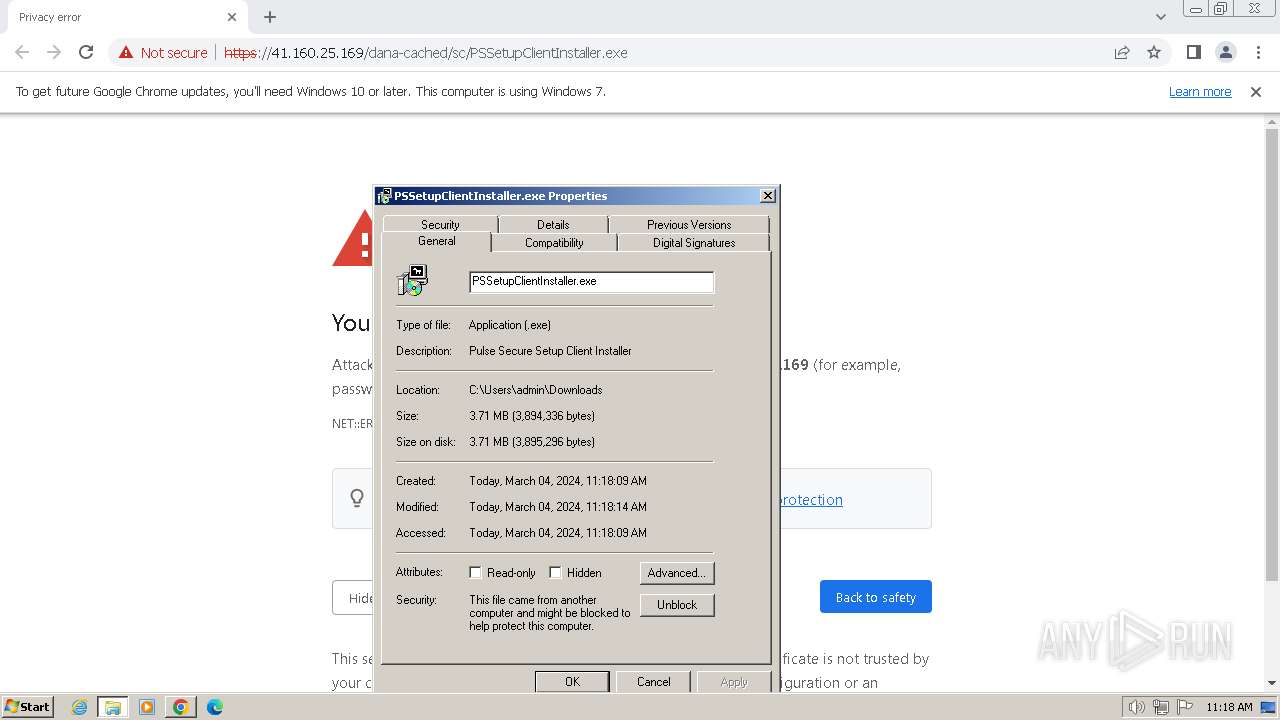The image size is (1280, 720).
Task: Open the Windows Start menu
Action: tap(27, 706)
